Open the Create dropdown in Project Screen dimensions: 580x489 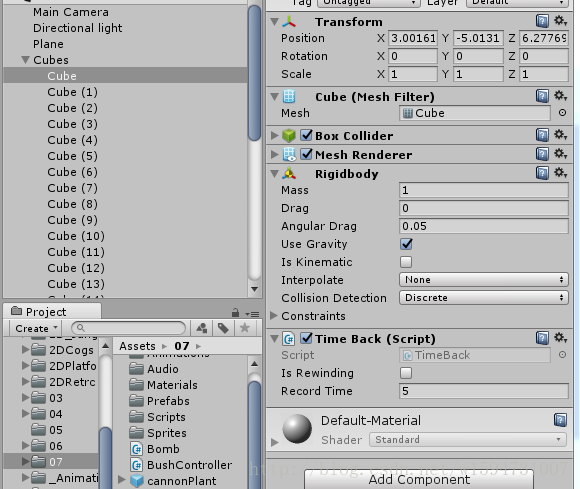tap(36, 328)
